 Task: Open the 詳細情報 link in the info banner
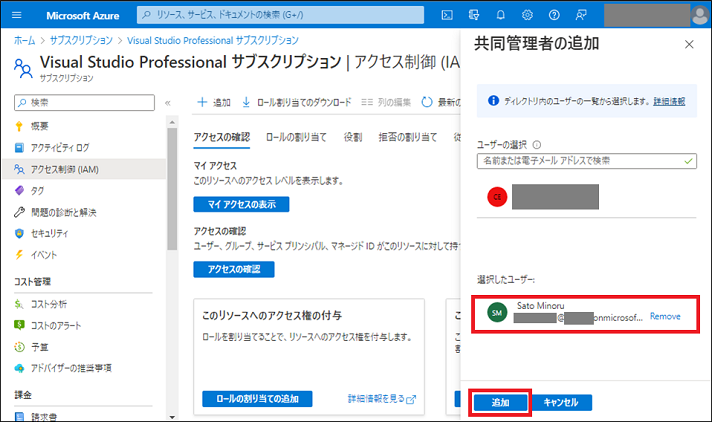click(669, 101)
